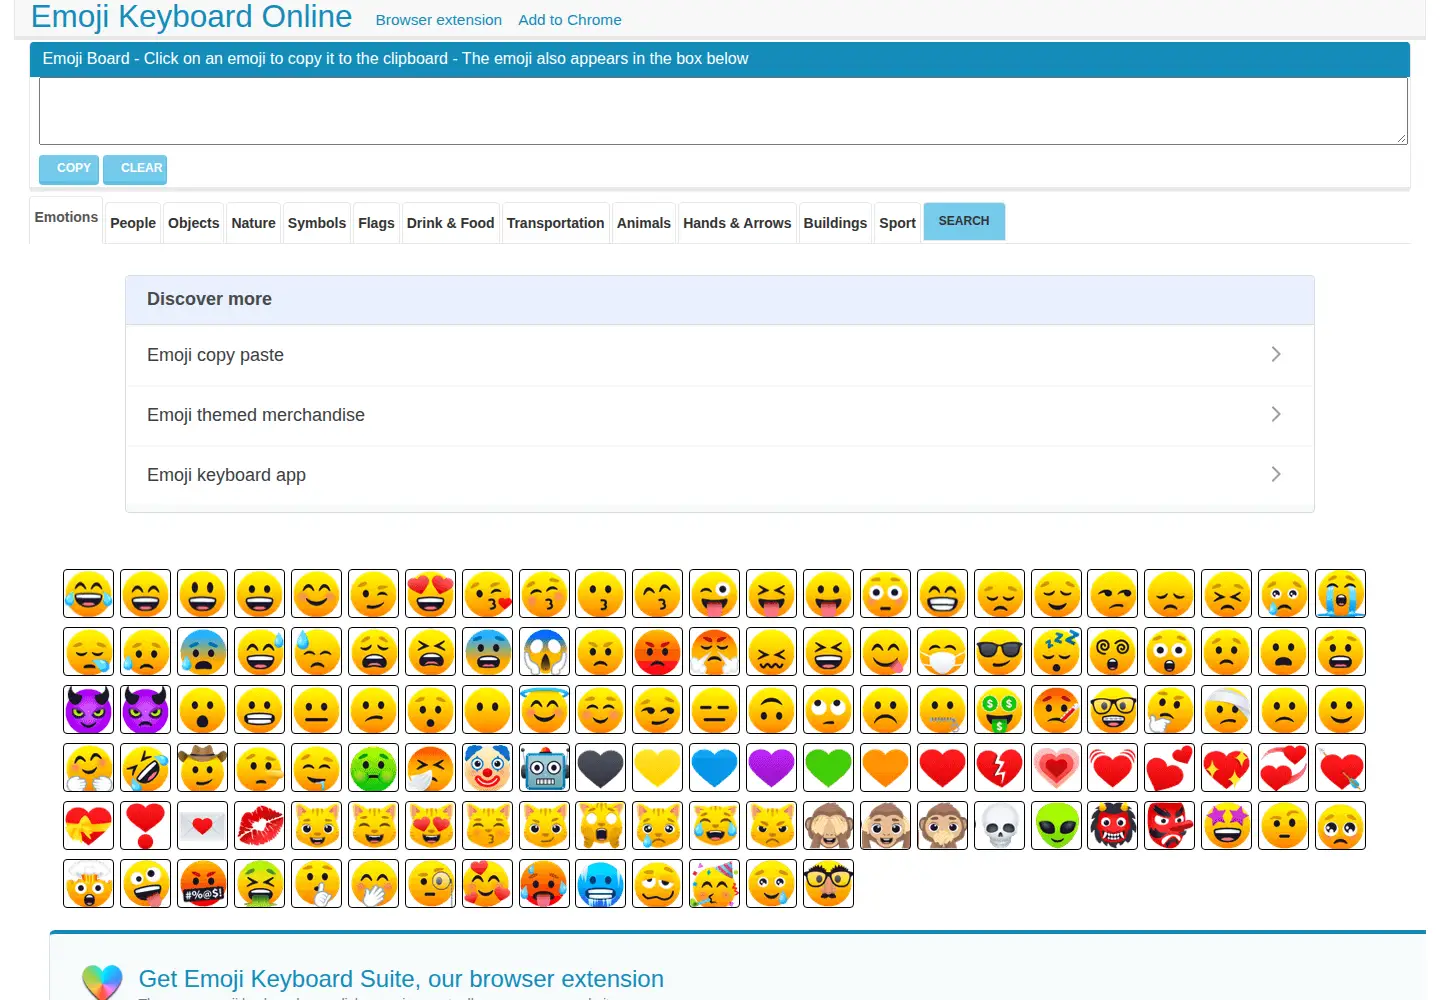The height and width of the screenshot is (1000, 1440).
Task: Select the smiling face with sunglasses emoji
Action: 999,652
